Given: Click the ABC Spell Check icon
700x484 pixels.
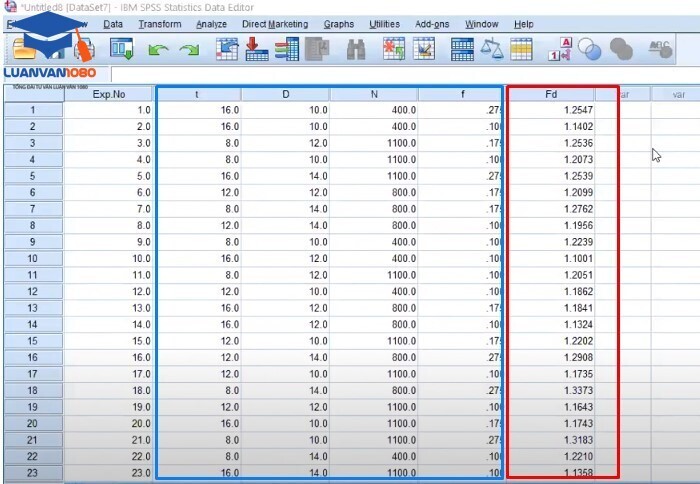Looking at the screenshot, I should pyautogui.click(x=660, y=49).
